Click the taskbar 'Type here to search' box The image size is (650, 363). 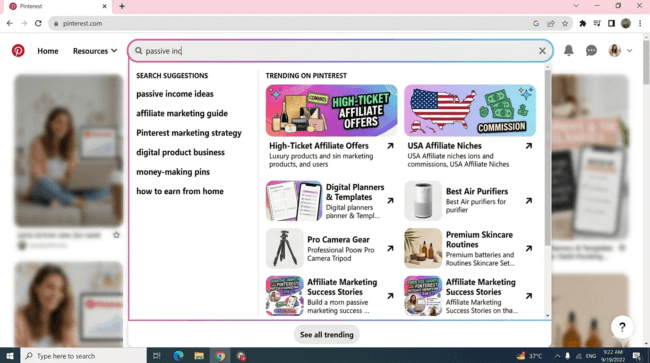83,356
